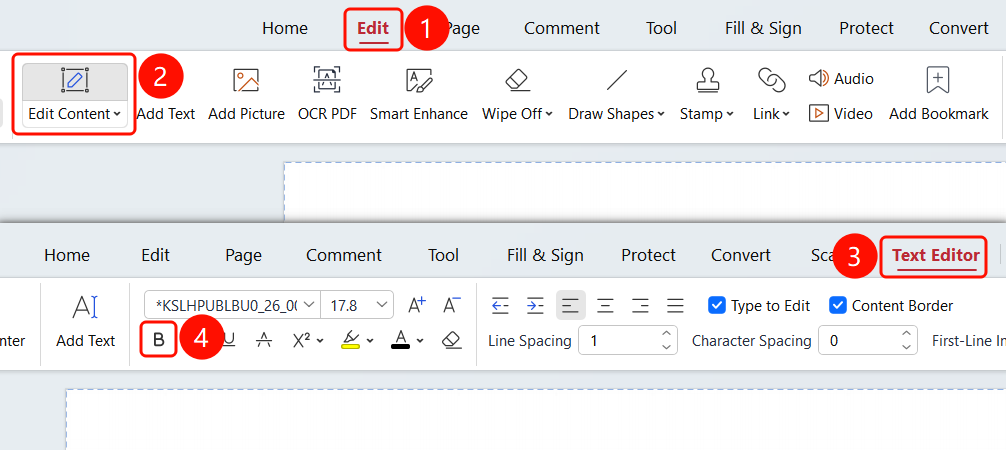Increase font size with A+ icon

coord(417,305)
